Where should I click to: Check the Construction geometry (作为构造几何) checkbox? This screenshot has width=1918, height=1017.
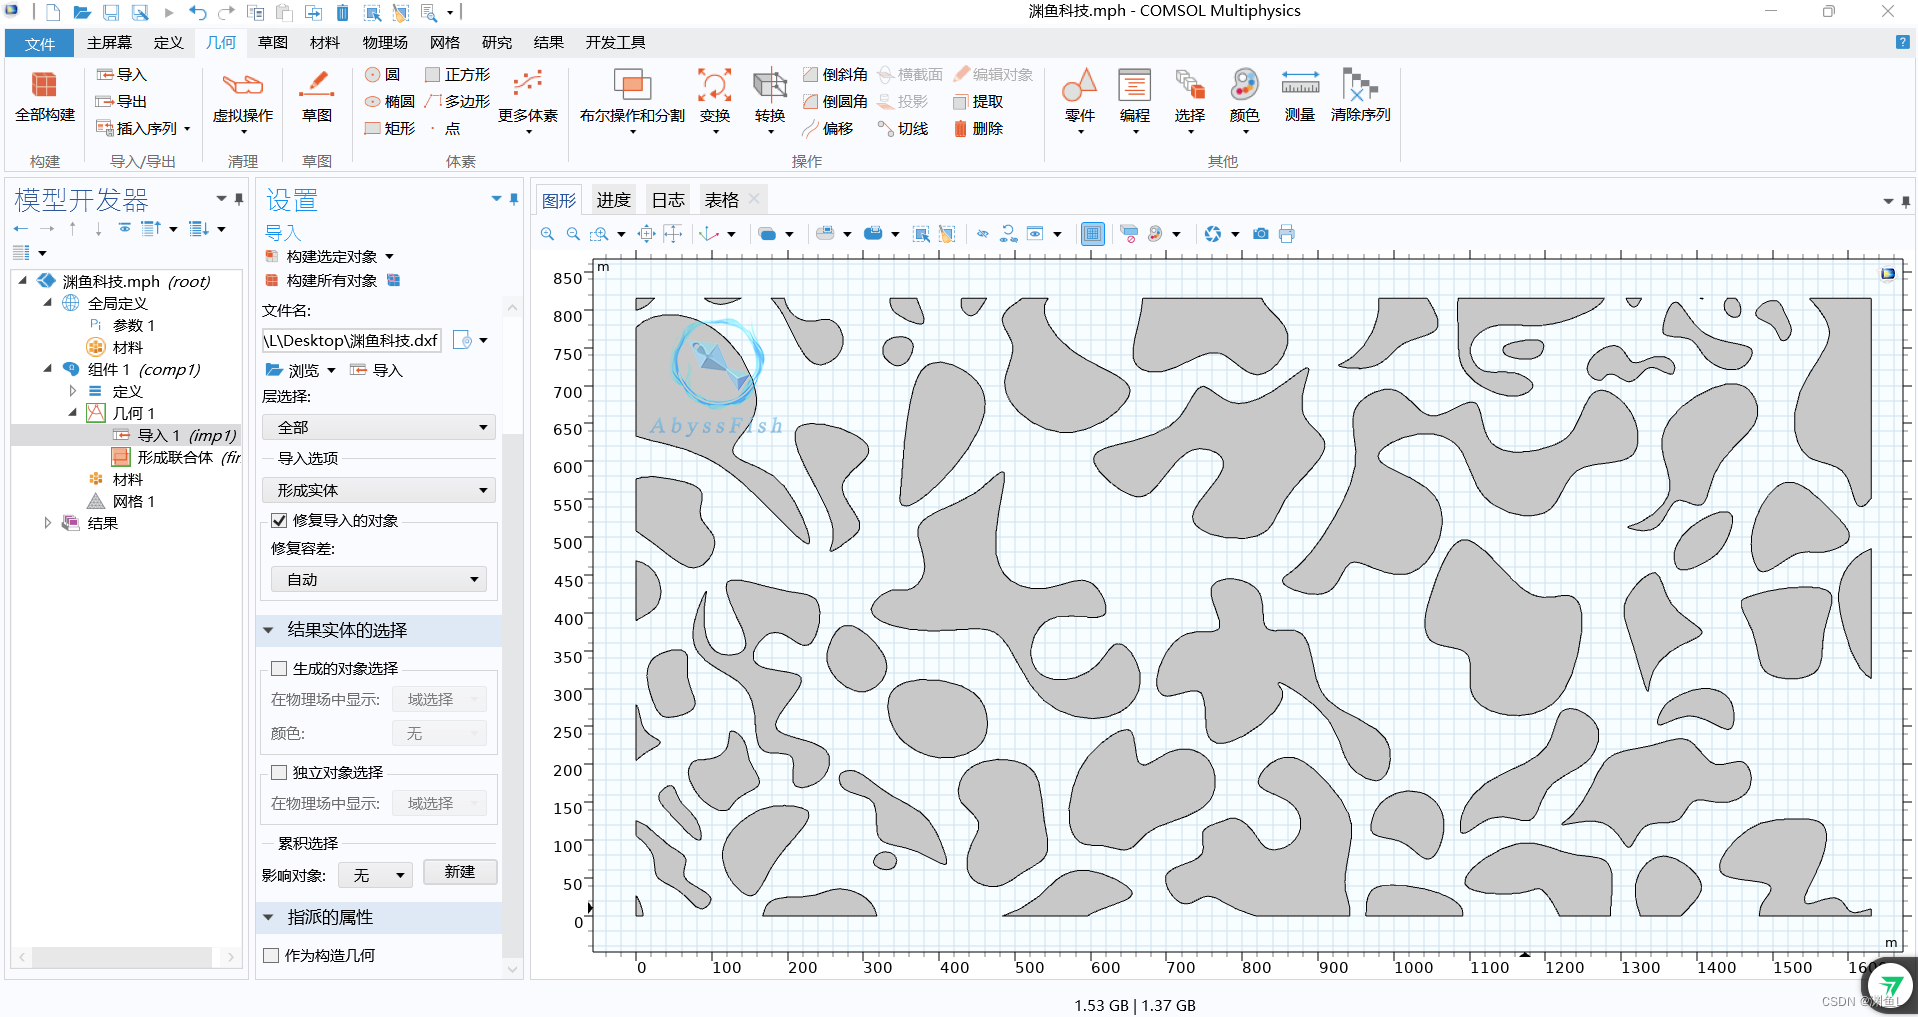pyautogui.click(x=271, y=956)
